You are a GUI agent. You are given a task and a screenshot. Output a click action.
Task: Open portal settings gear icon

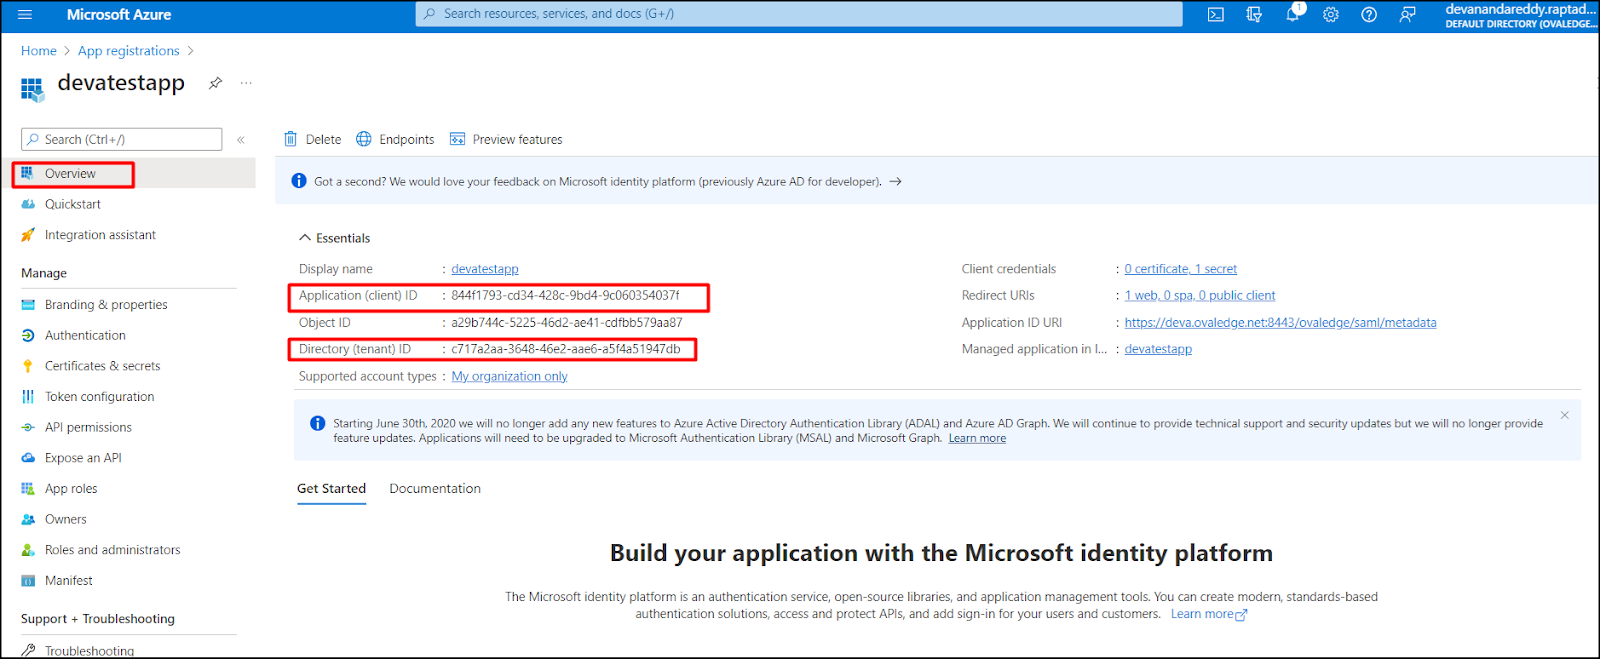tap(1331, 14)
